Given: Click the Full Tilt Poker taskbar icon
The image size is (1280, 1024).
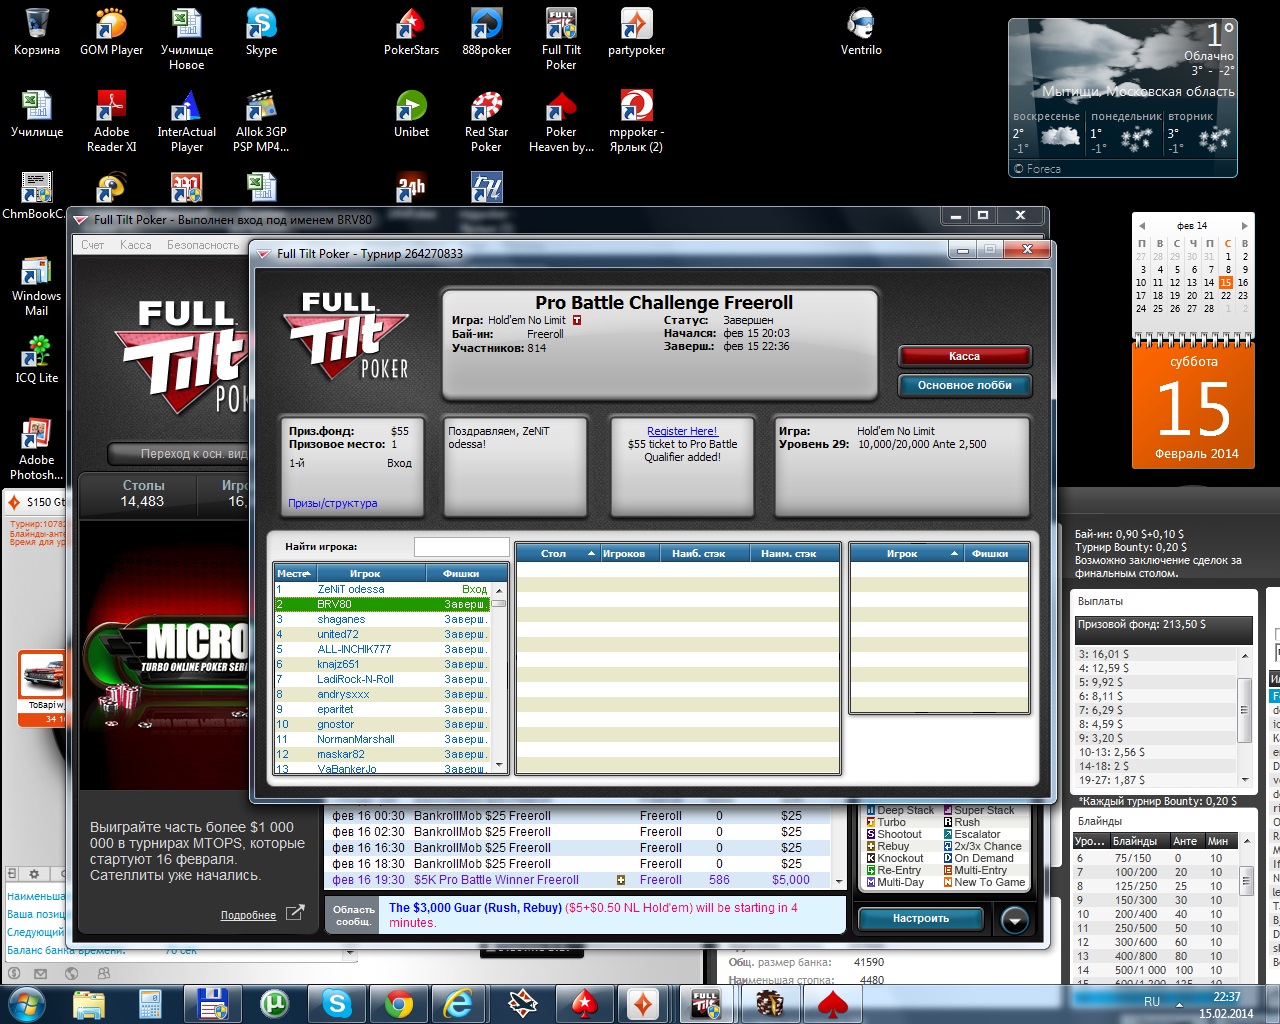Looking at the screenshot, I should (x=706, y=1003).
